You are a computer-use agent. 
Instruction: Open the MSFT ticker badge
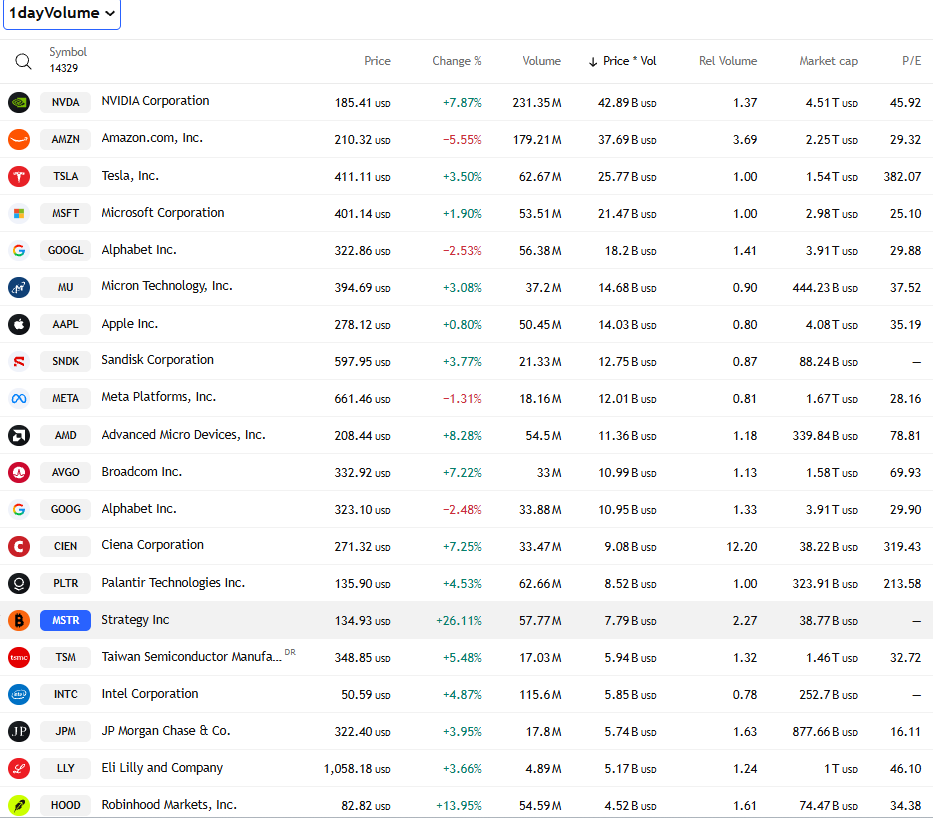point(65,213)
